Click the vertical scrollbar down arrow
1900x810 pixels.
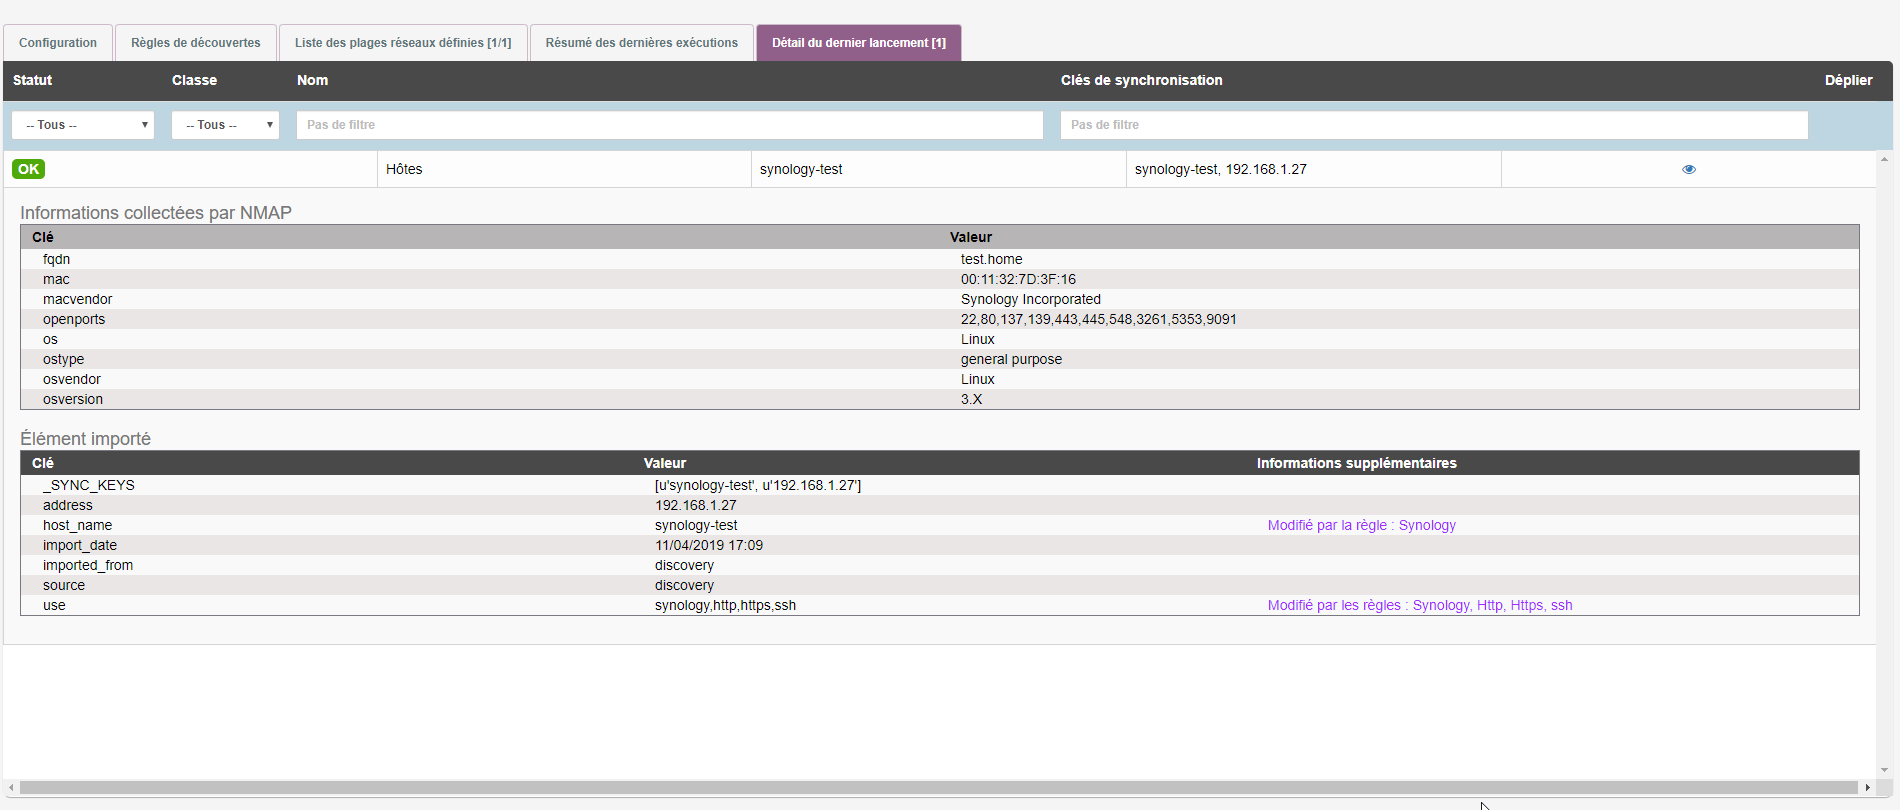[1884, 770]
